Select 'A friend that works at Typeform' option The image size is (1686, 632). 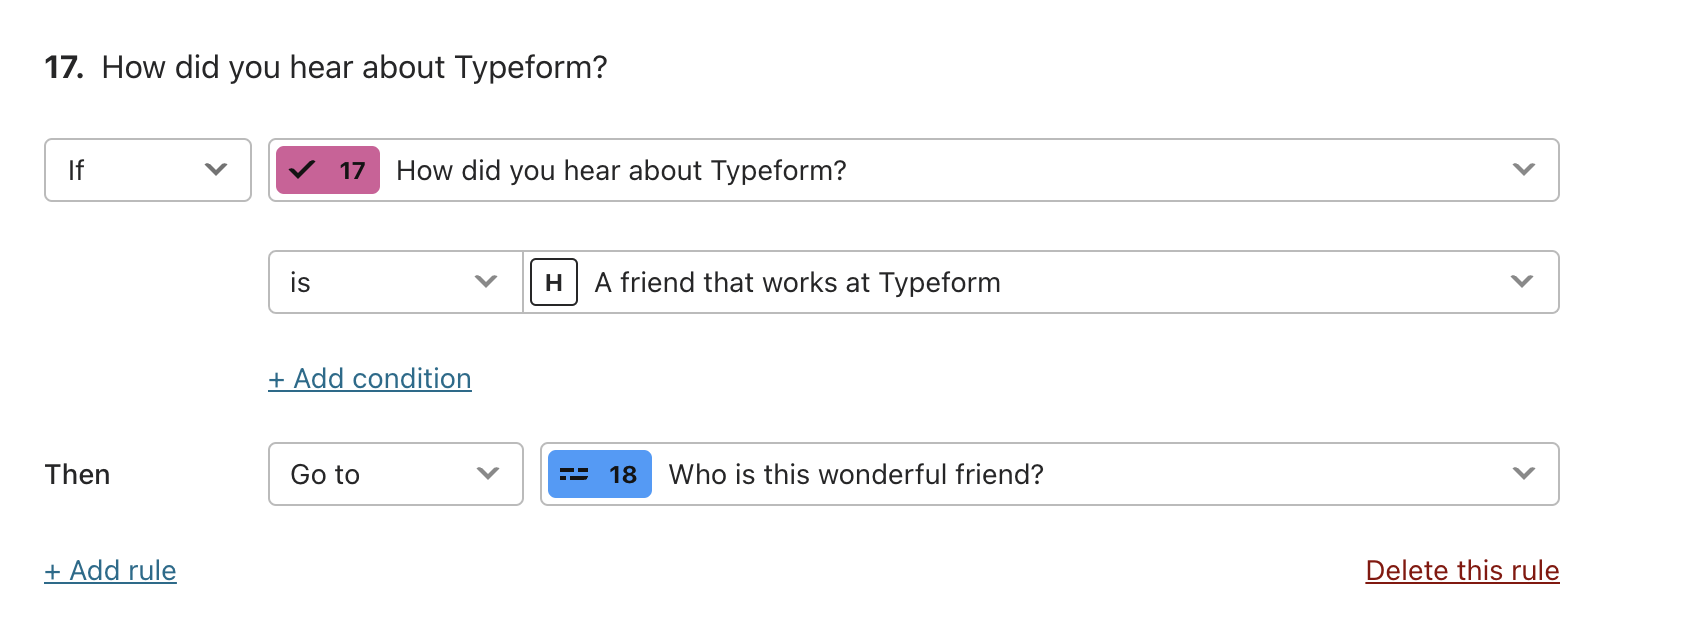tap(1041, 282)
